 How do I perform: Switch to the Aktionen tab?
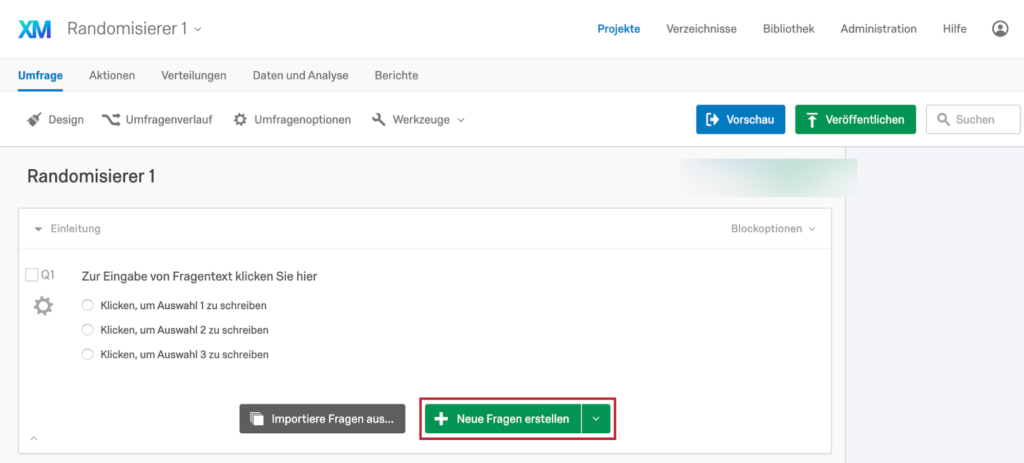point(112,75)
